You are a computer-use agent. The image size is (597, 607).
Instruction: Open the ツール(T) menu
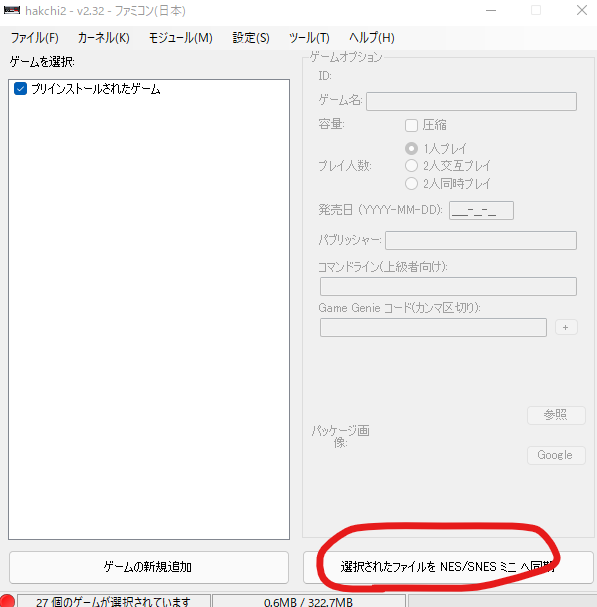[x=309, y=38]
